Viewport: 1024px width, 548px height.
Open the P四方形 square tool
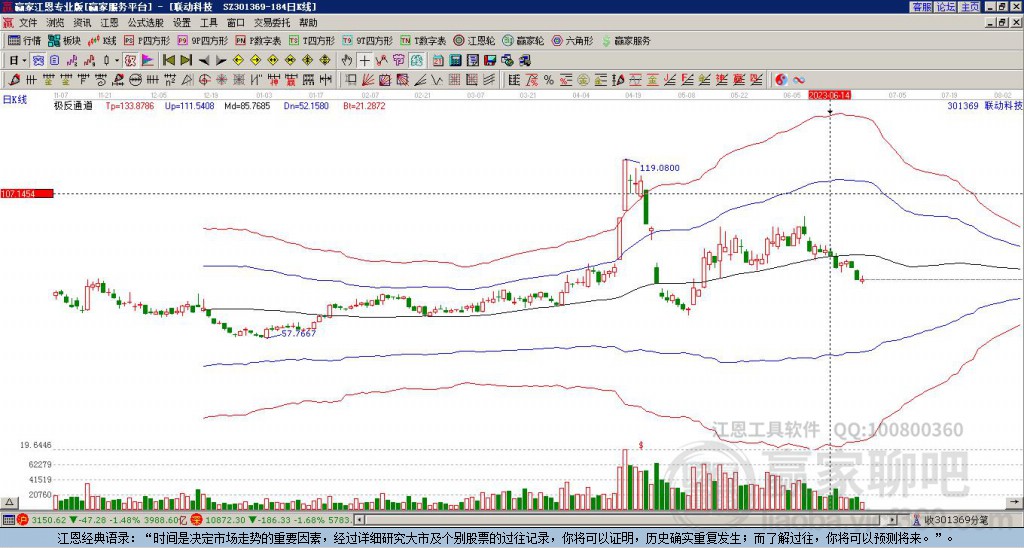click(147, 40)
